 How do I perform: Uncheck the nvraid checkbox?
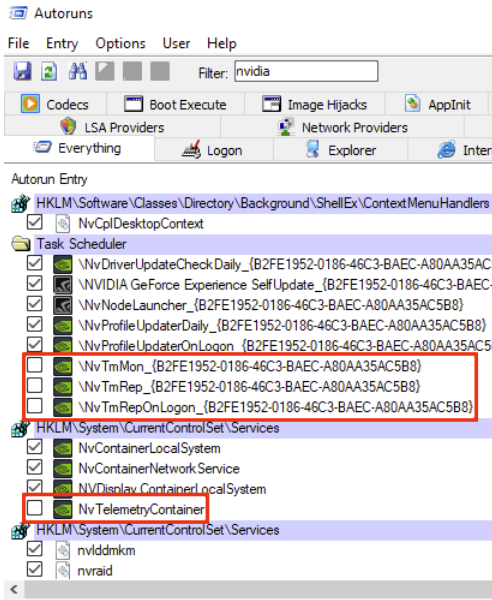[x=34, y=569]
